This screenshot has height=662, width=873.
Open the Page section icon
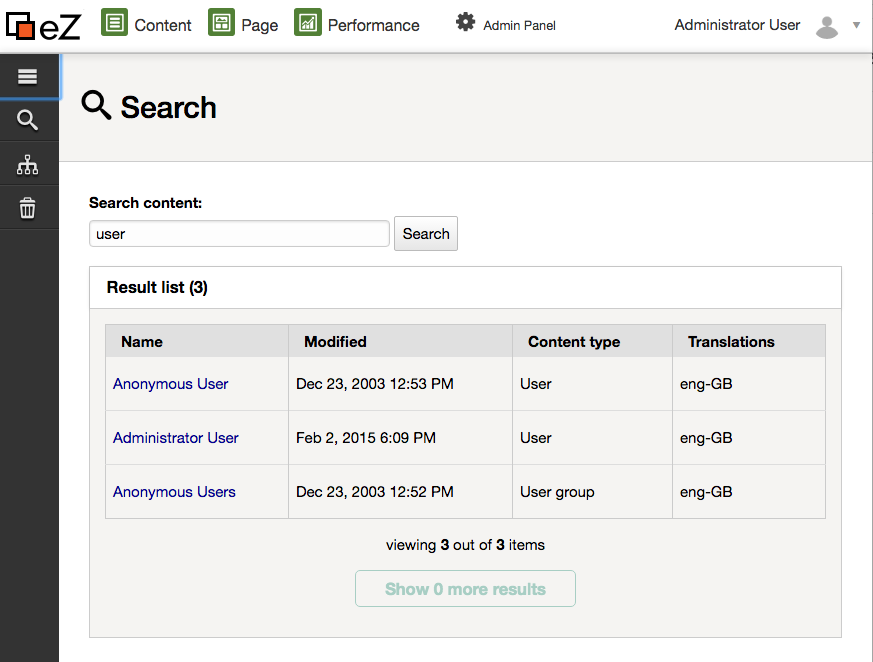point(221,22)
